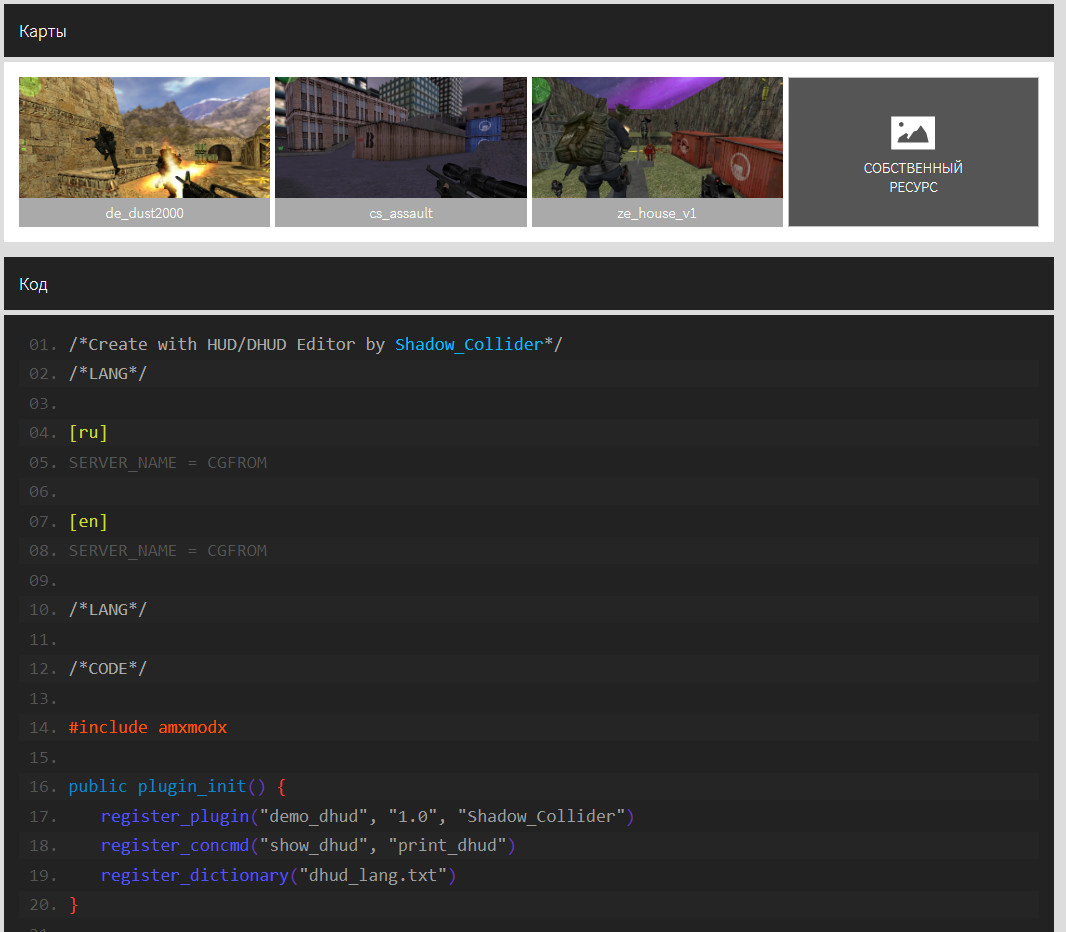Image resolution: width=1066 pixels, height=932 pixels.
Task: Select the cs_assault map thumbnail
Action: click(x=400, y=137)
